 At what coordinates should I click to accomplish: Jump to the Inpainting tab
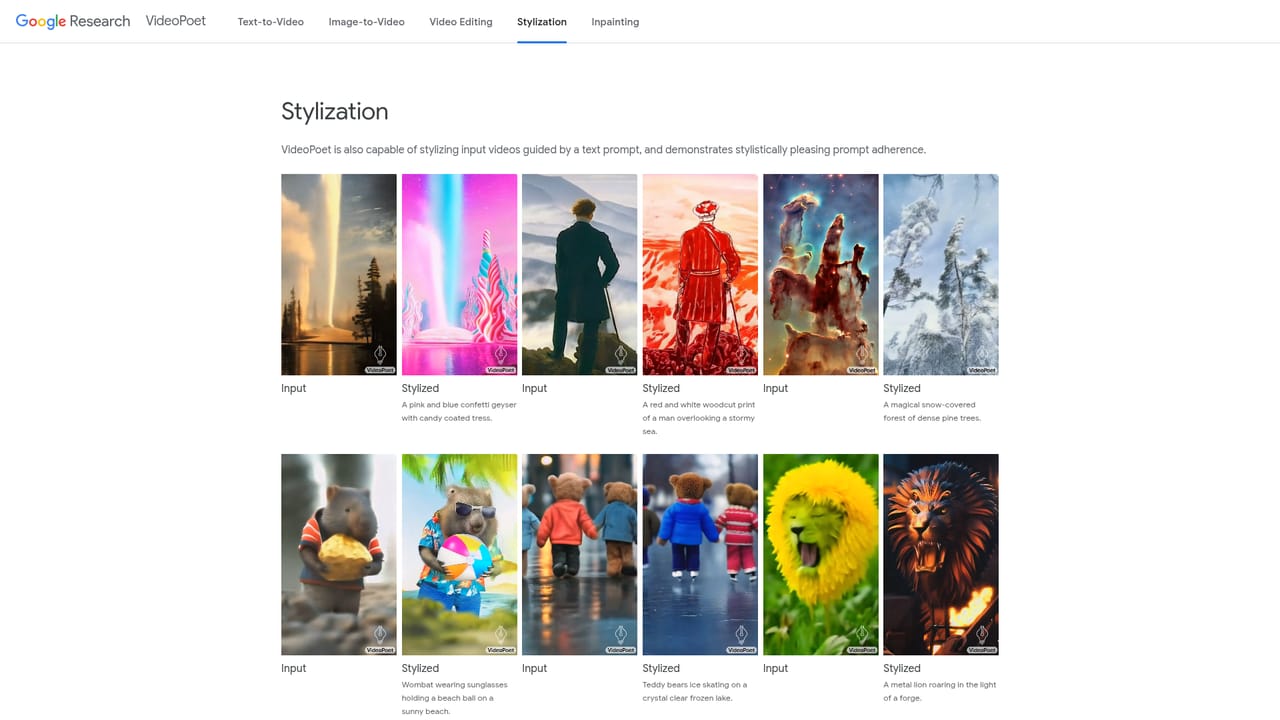(x=615, y=22)
